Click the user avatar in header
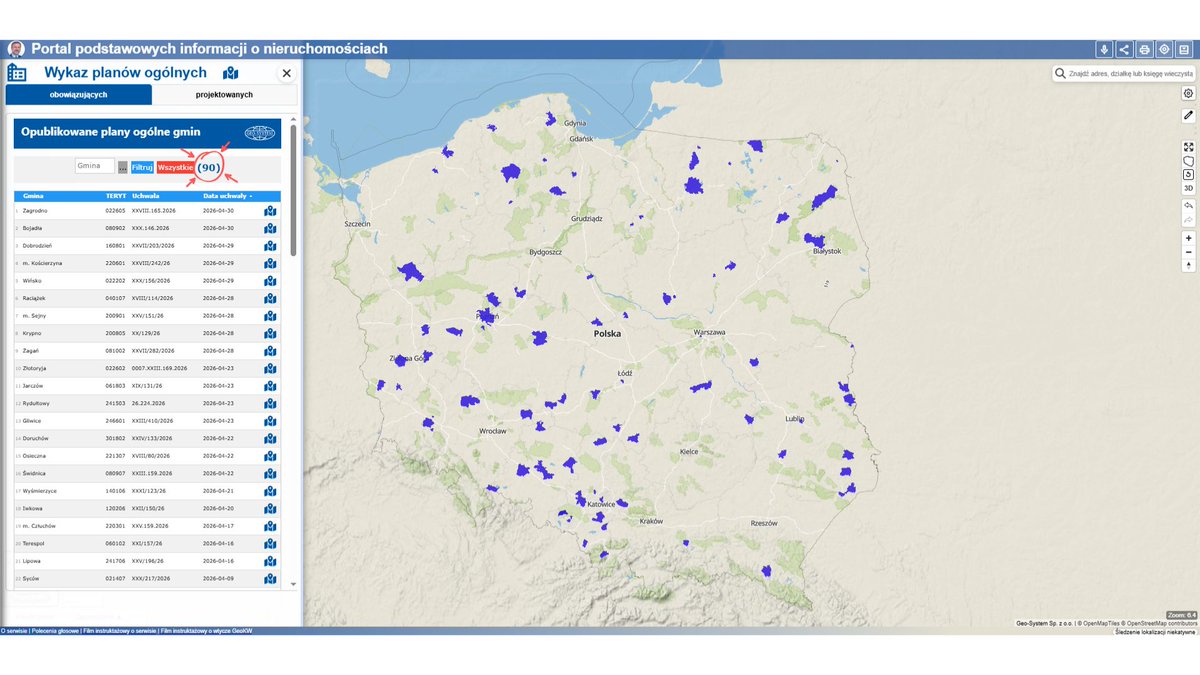Viewport: 1200px width, 675px height. pos(16,49)
